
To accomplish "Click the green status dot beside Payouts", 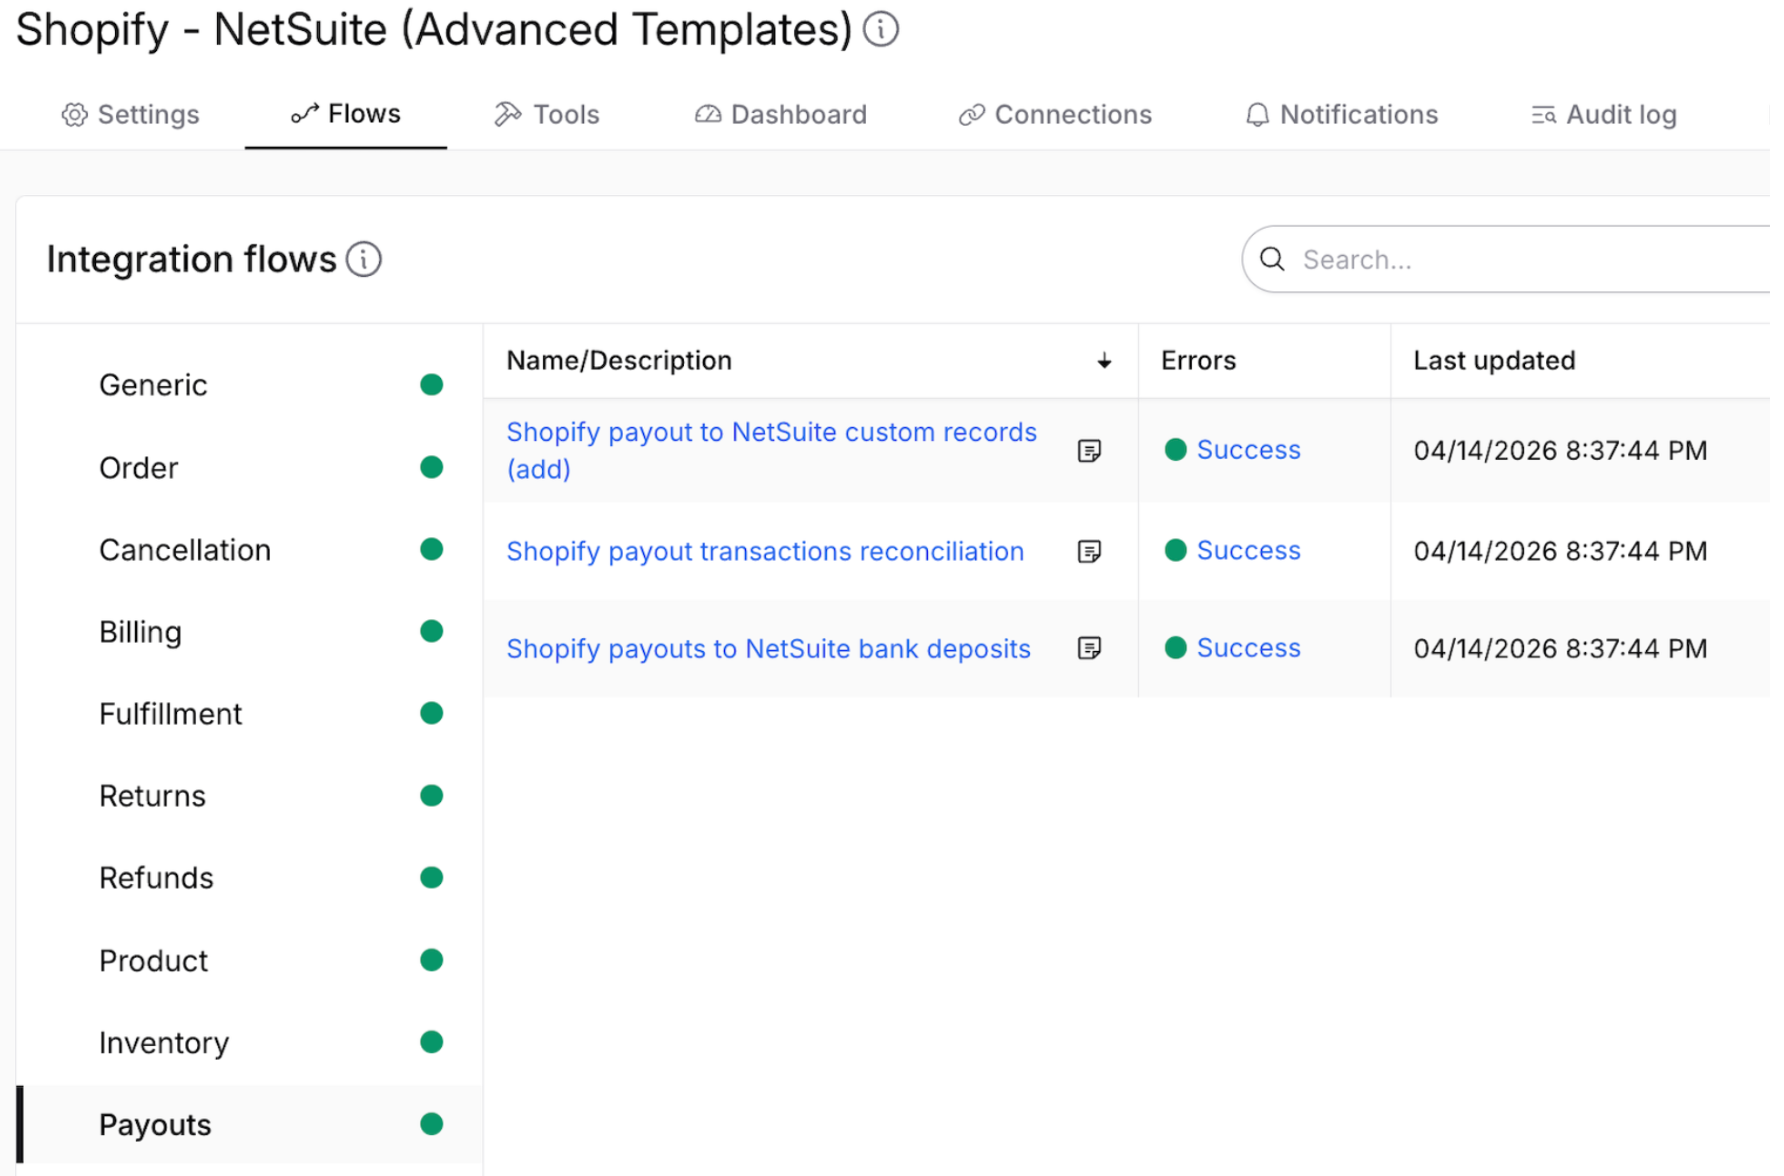I will 432,1124.
